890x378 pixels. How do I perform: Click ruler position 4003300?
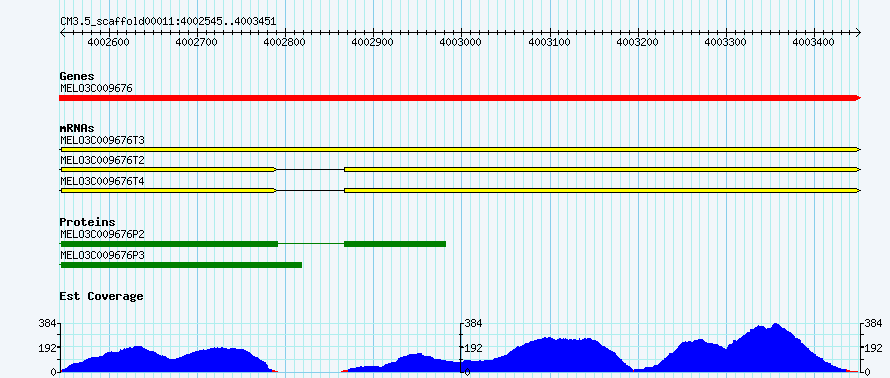pyautogui.click(x=725, y=43)
